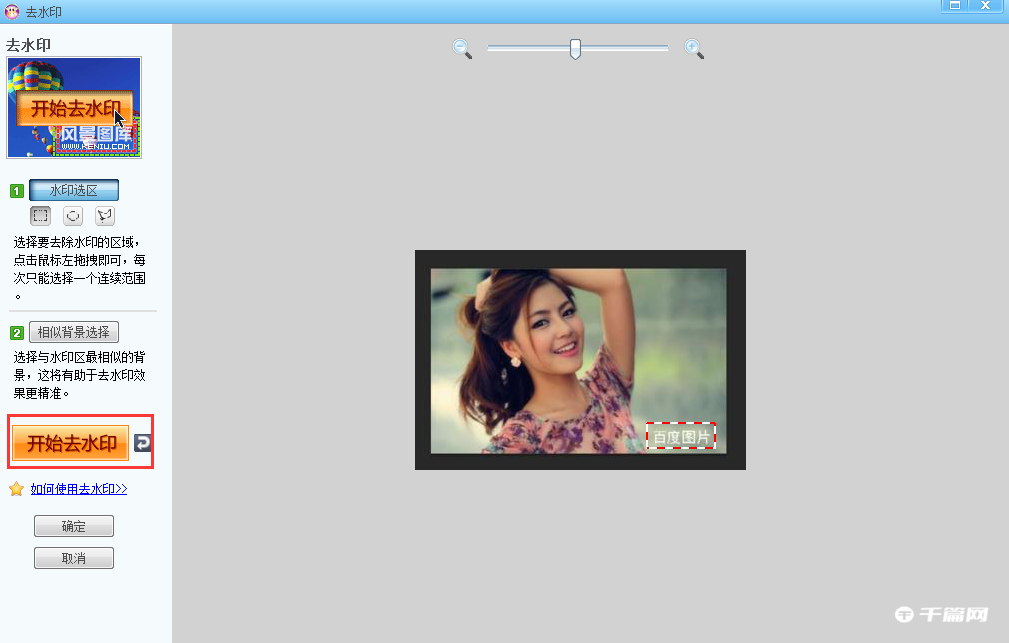Open the 如何使用去水印>> help link

(x=79, y=489)
